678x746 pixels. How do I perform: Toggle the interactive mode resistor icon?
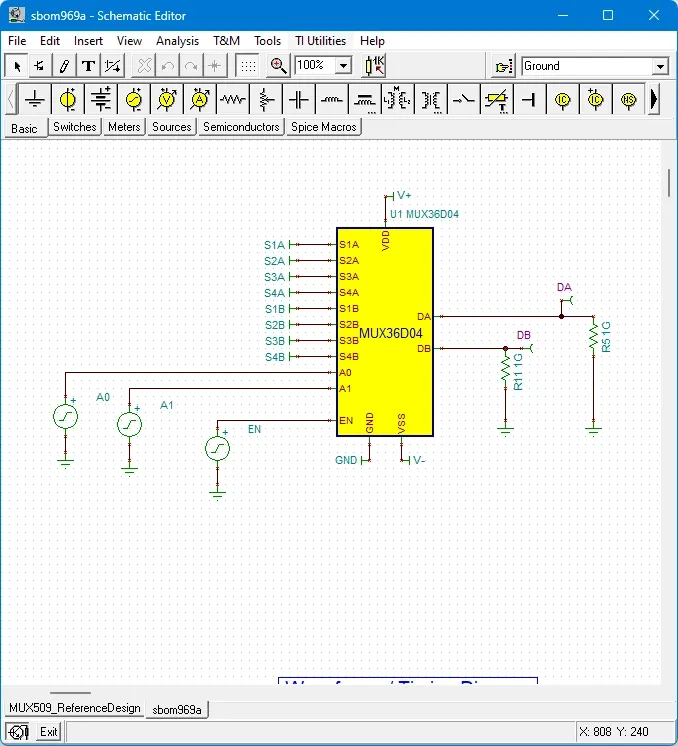[x=374, y=66]
